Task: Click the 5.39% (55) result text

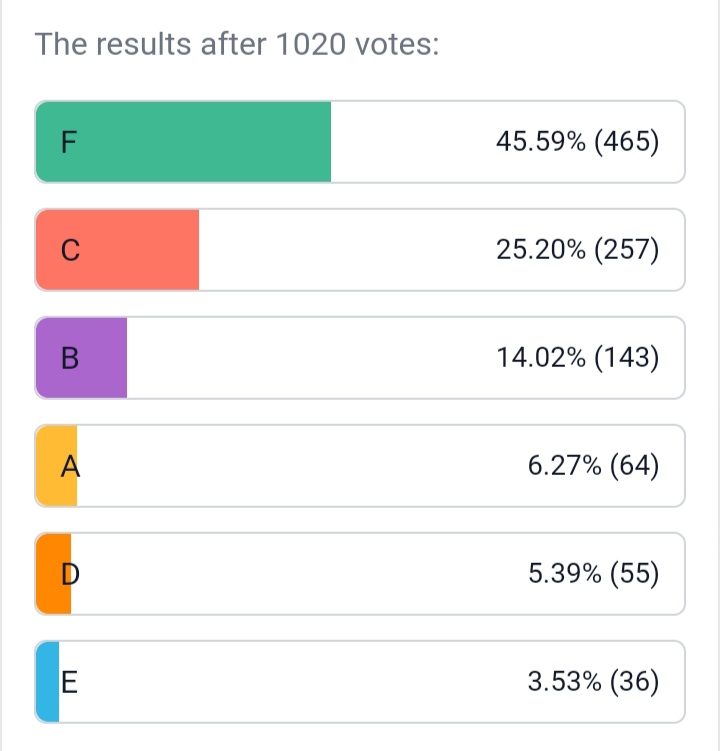Action: tap(593, 574)
